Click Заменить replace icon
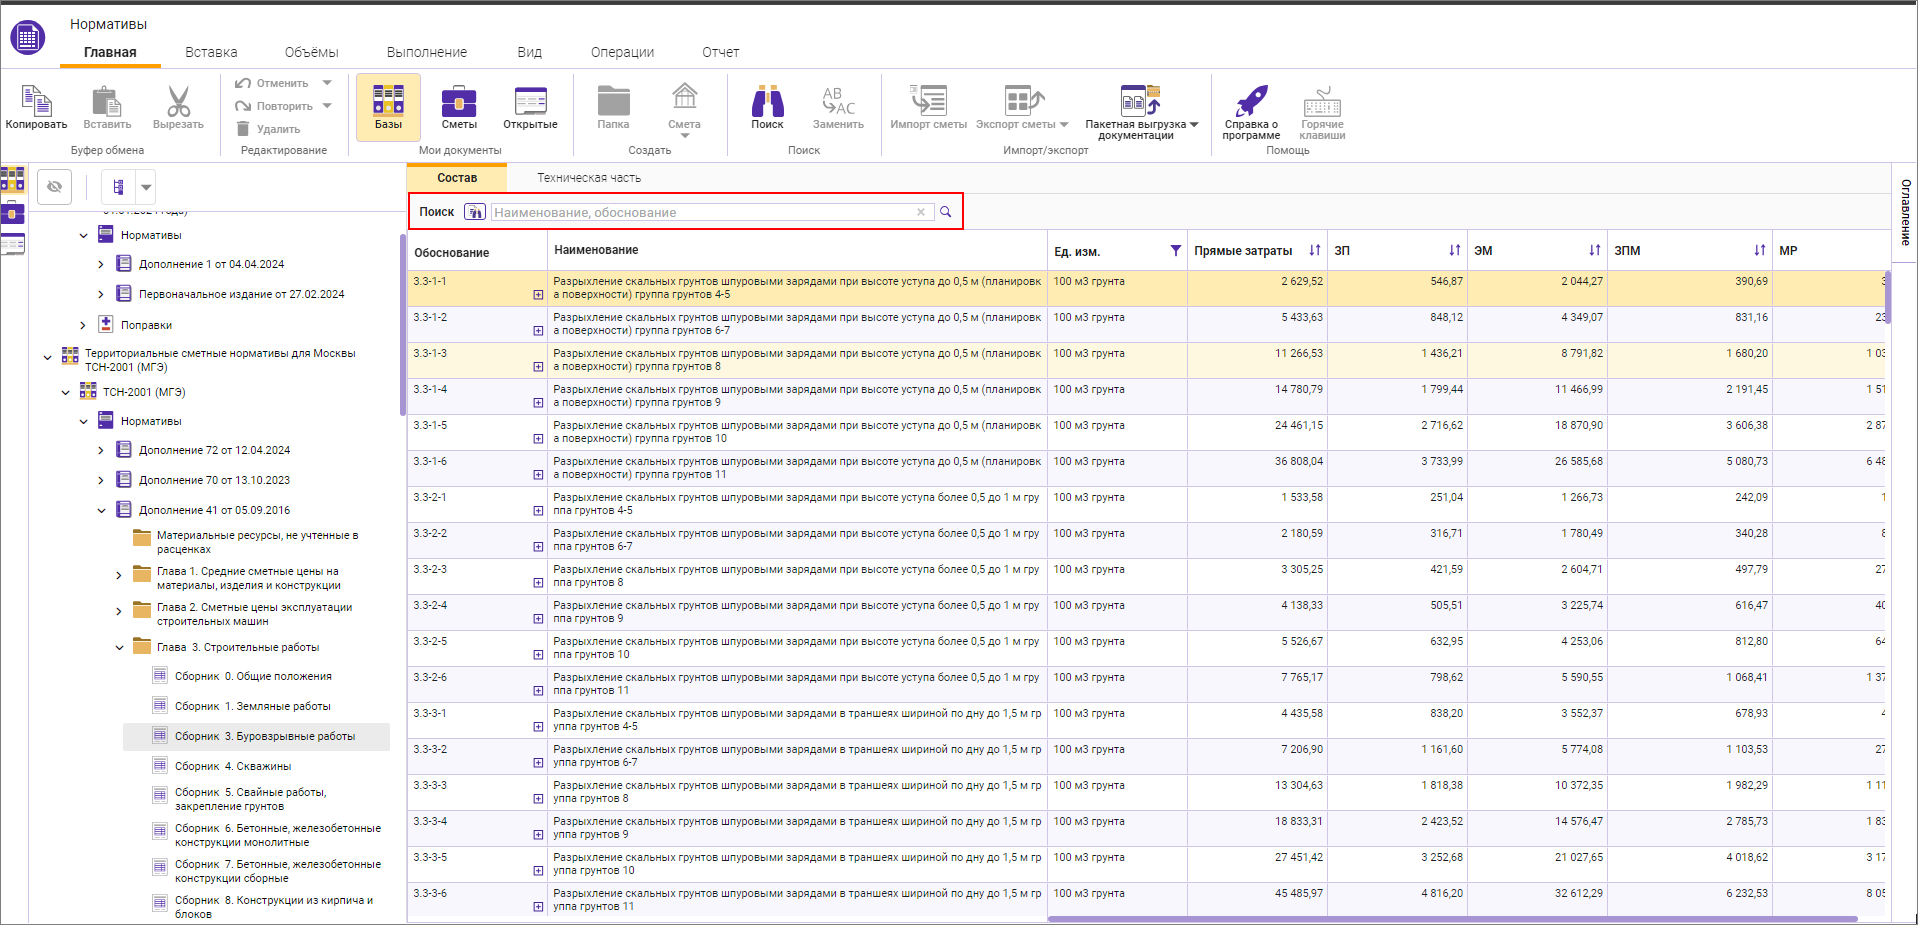 coord(838,101)
